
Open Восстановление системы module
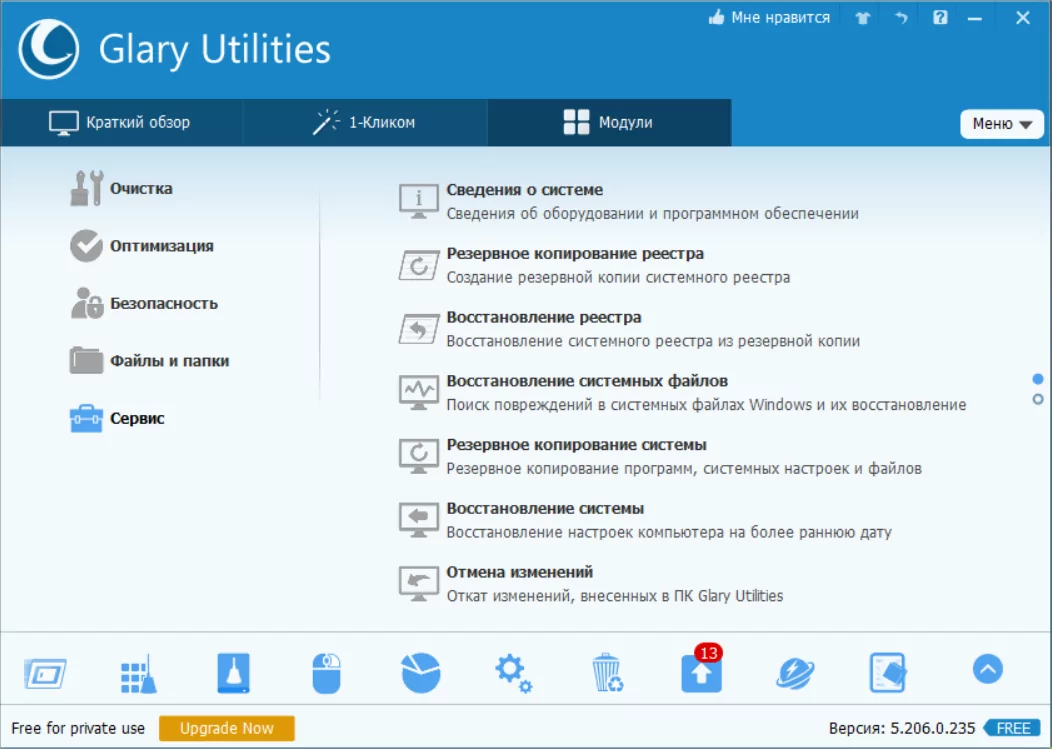645,520
